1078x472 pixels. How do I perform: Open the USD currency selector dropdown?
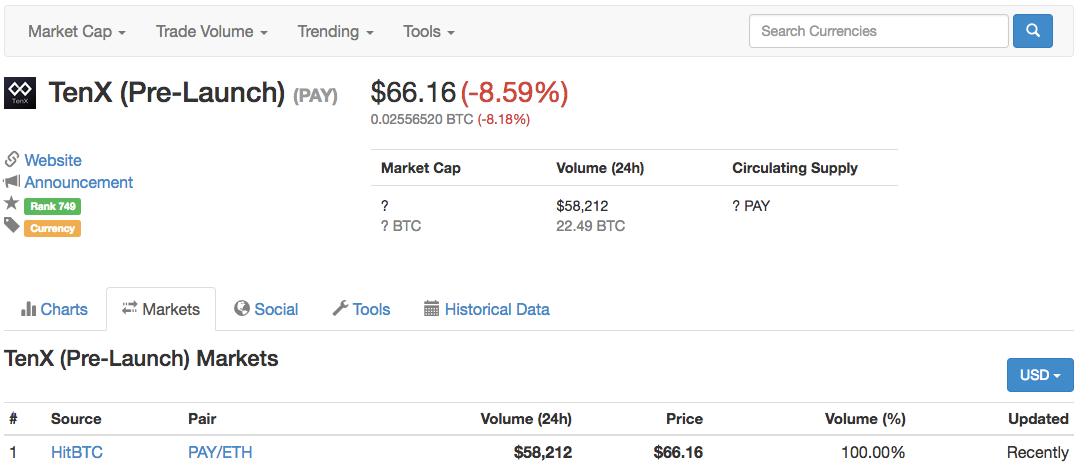(1040, 375)
